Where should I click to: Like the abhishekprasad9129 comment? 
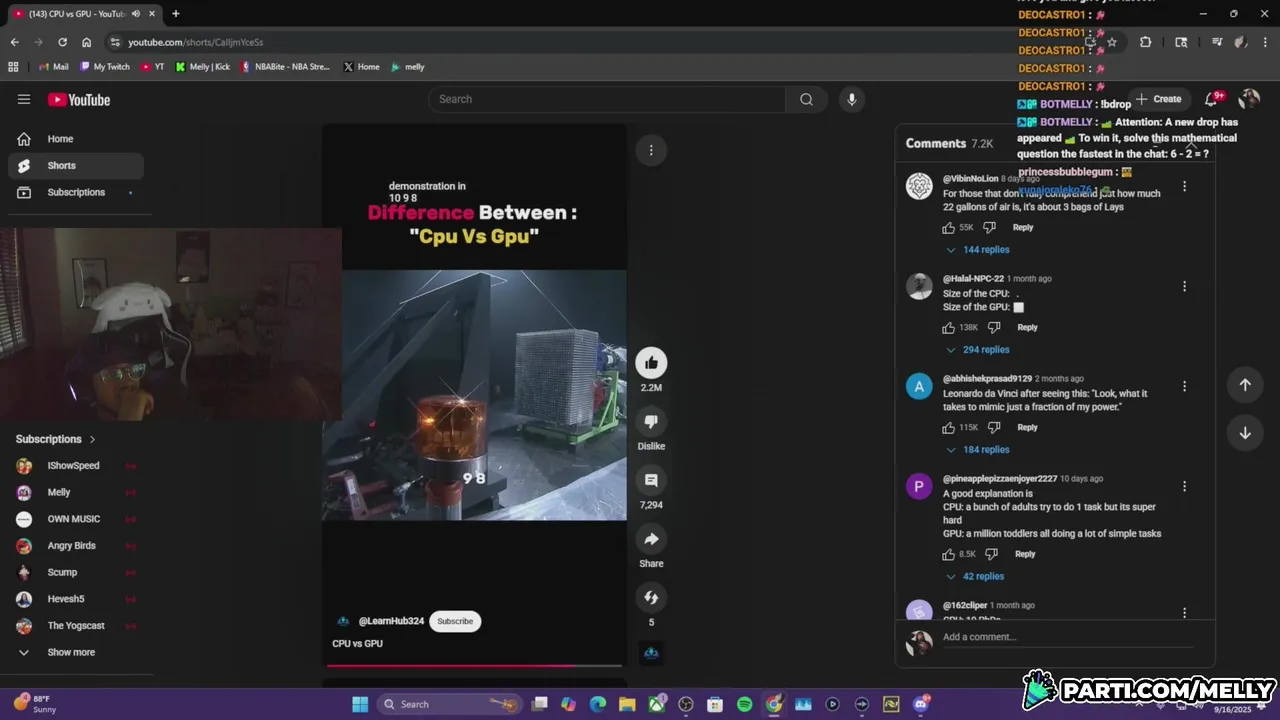(948, 427)
